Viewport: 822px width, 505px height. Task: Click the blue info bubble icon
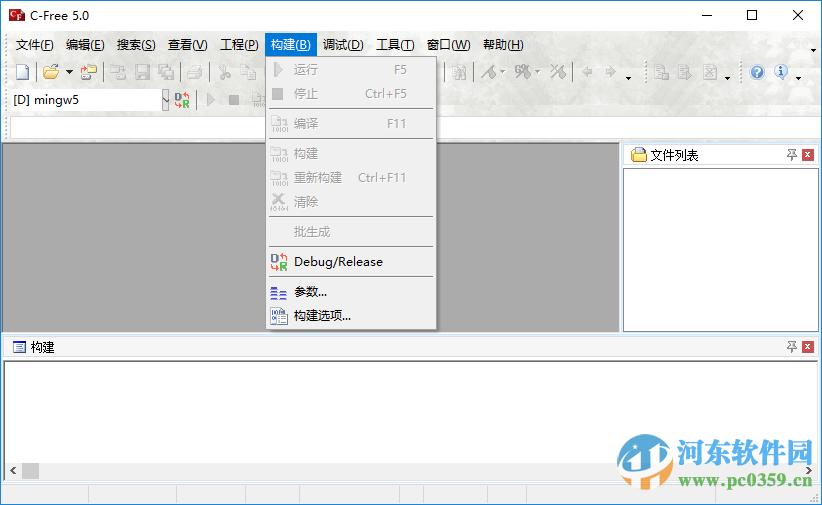click(x=781, y=72)
